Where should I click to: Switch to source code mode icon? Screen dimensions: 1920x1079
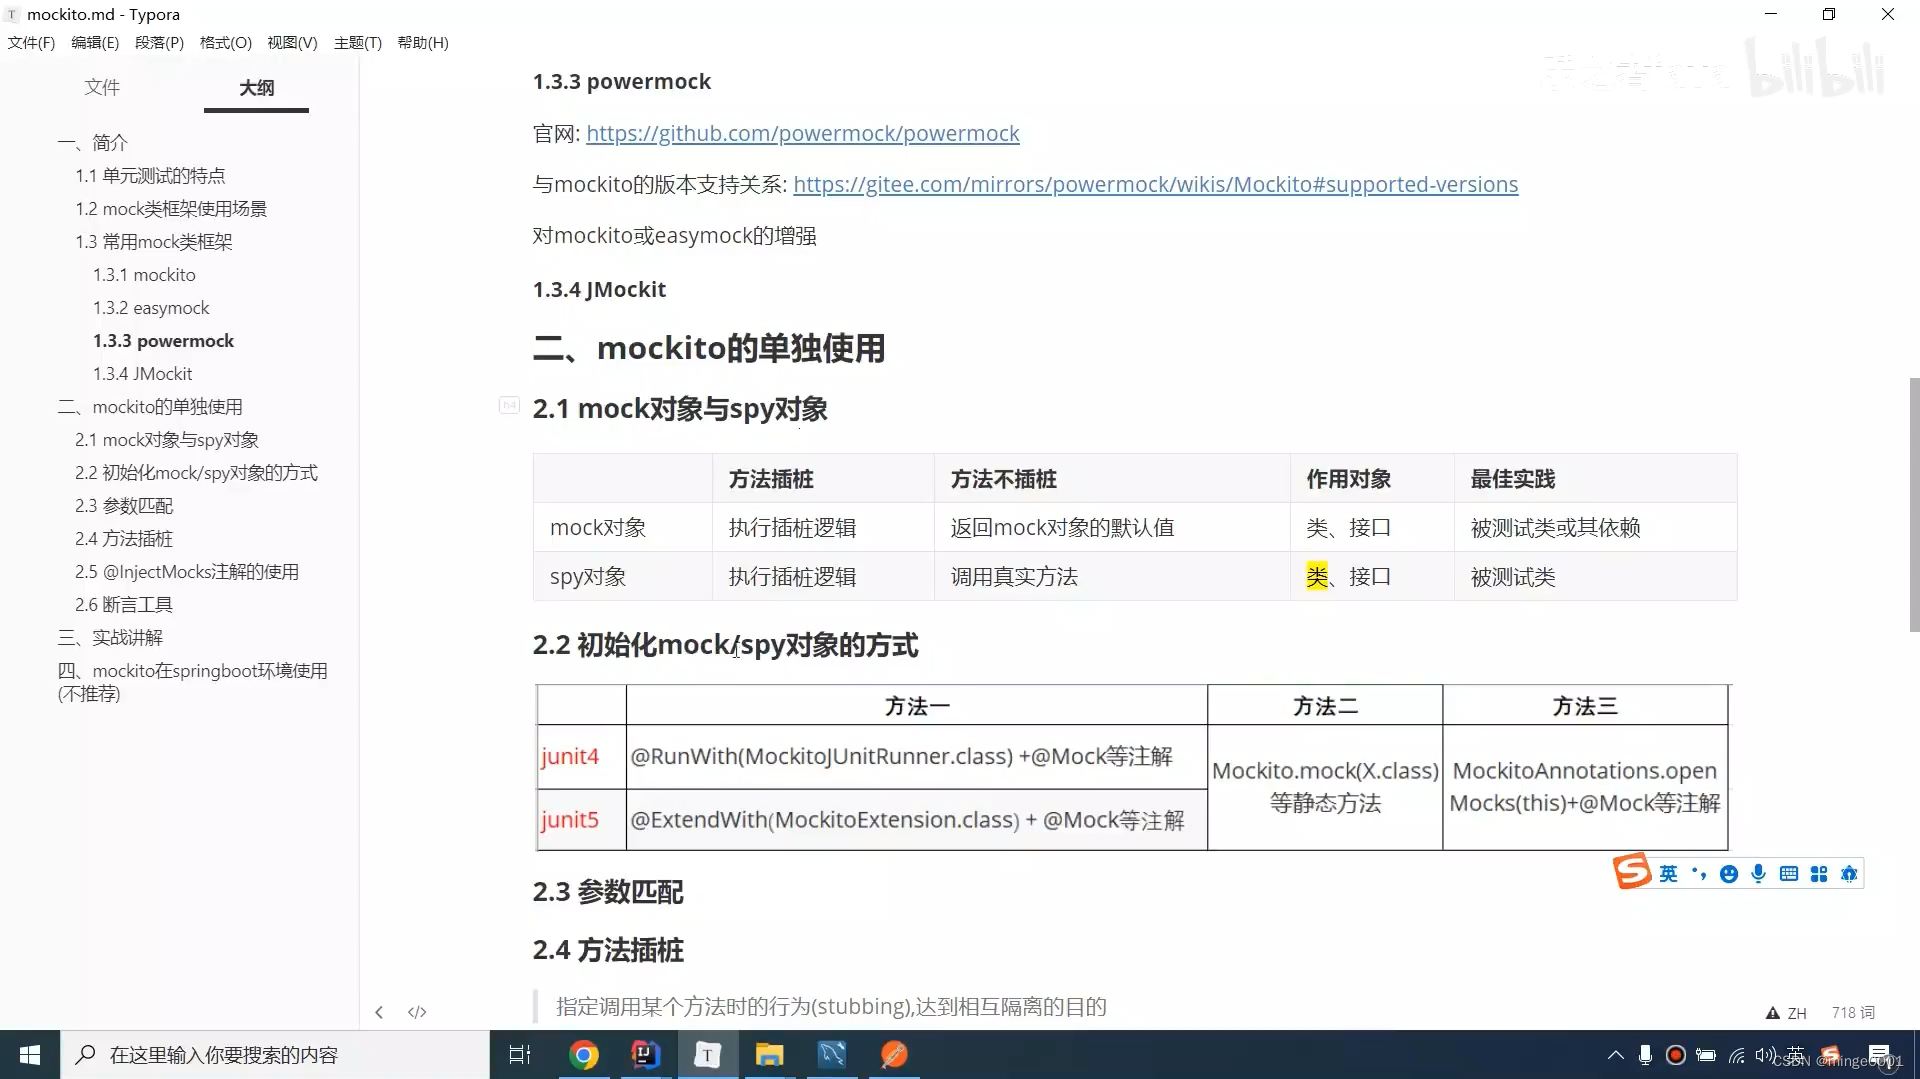click(x=418, y=1012)
